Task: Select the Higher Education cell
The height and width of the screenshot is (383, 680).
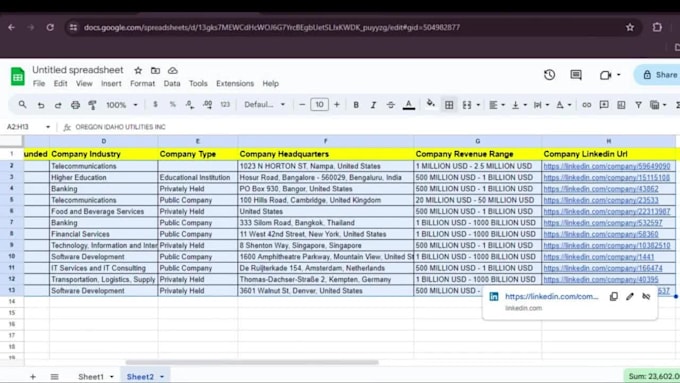Action: pos(104,177)
